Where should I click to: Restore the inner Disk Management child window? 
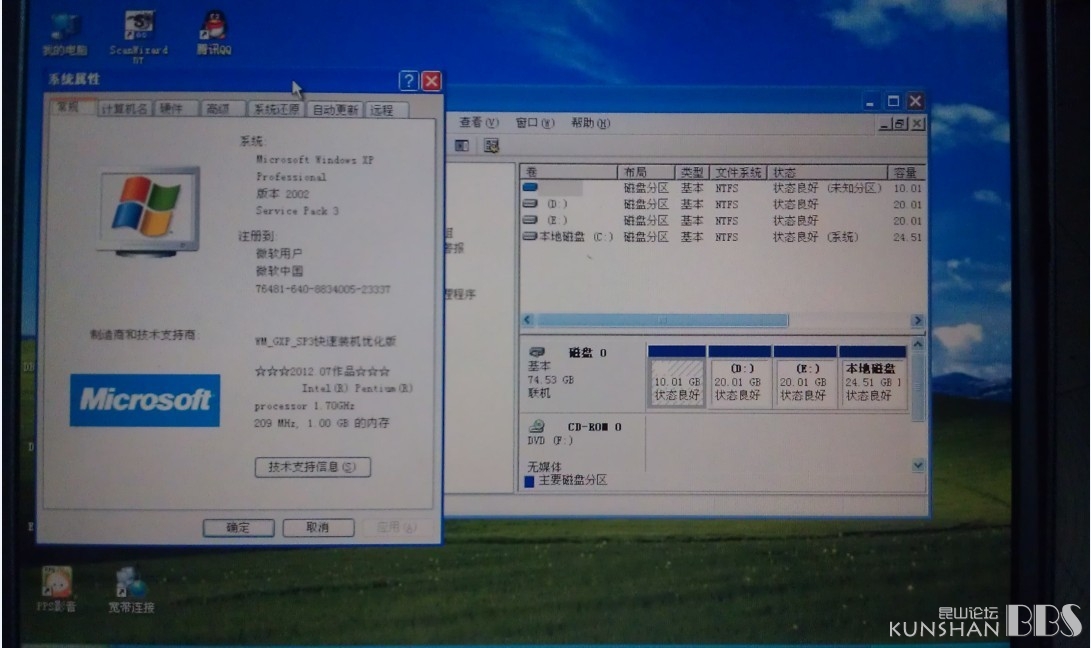(900, 124)
